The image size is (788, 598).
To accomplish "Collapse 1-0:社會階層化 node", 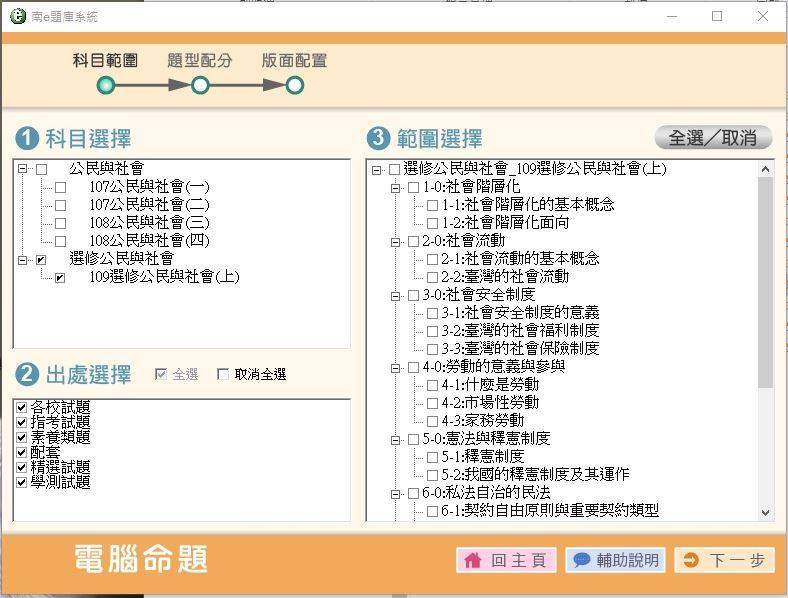I will click(x=396, y=188).
